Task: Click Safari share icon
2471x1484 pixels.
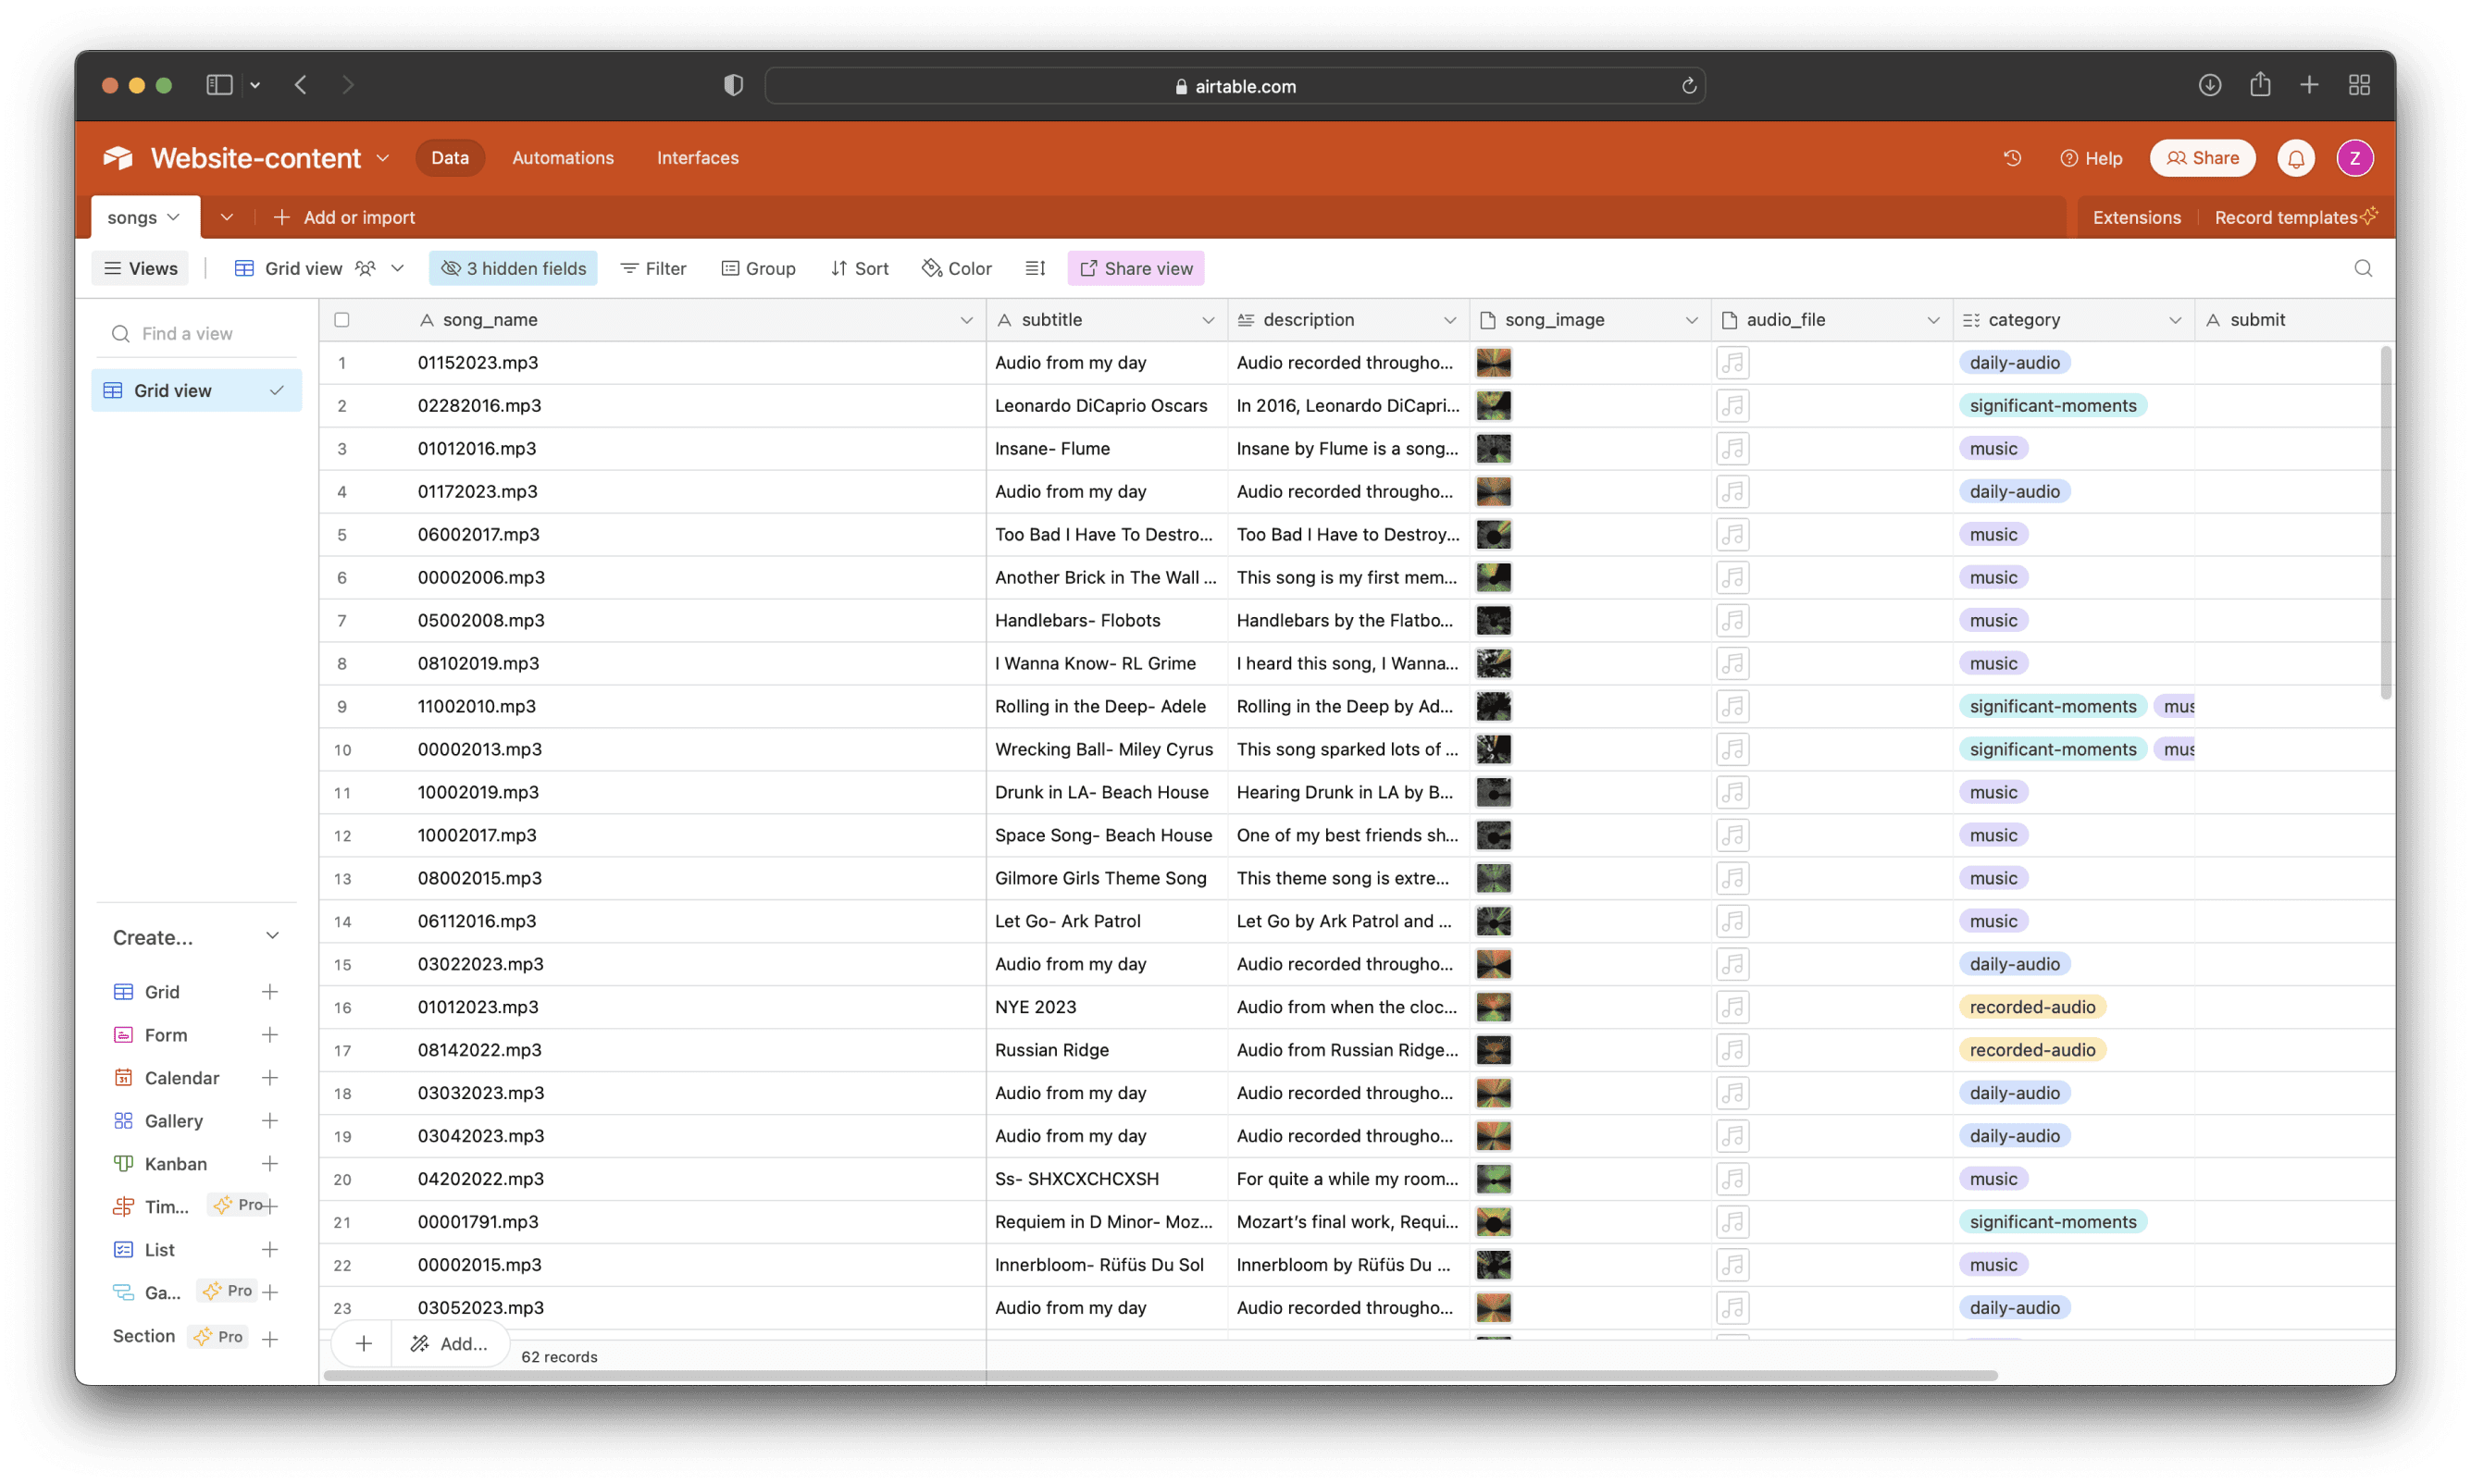Action: [x=2260, y=85]
